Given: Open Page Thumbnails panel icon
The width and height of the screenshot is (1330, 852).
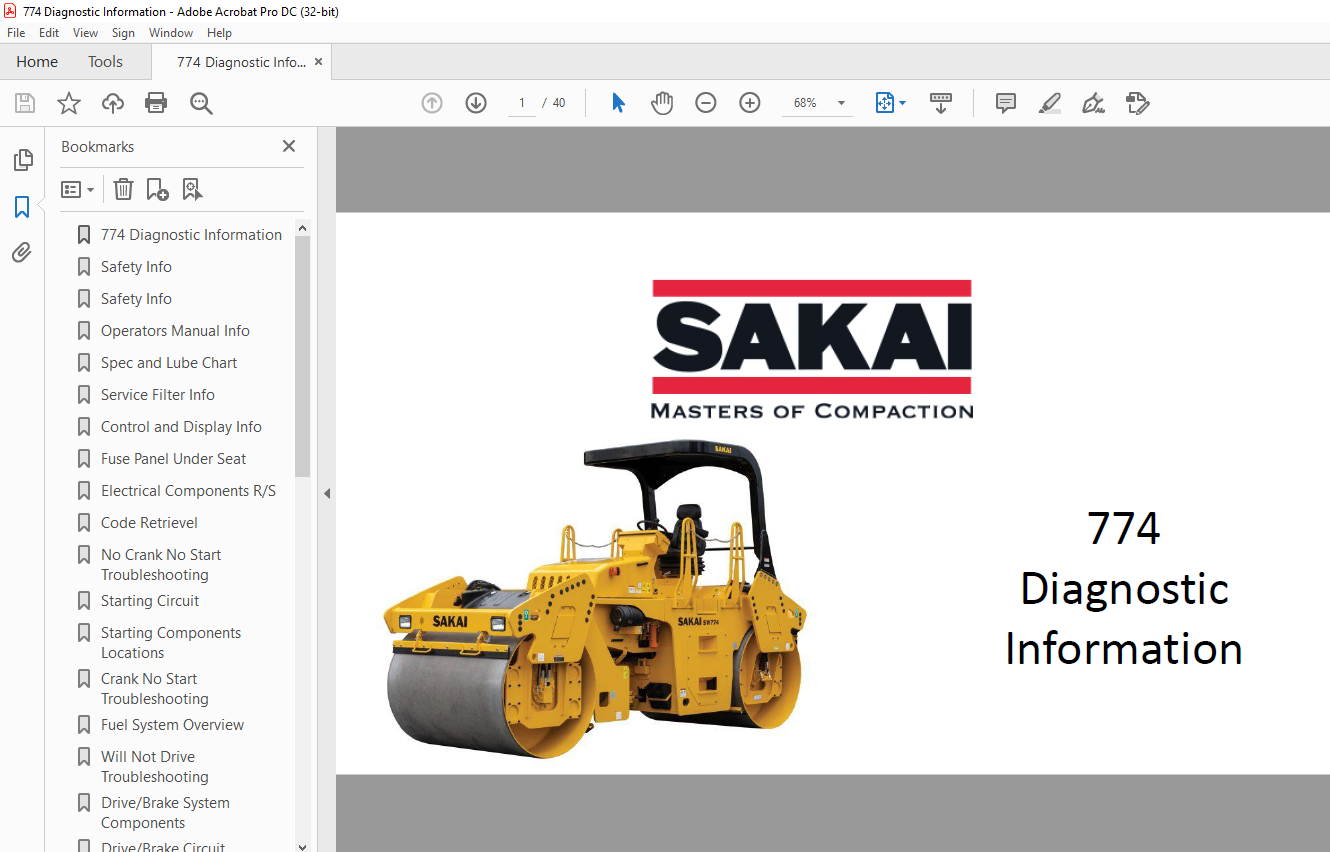Looking at the screenshot, I should [x=22, y=160].
